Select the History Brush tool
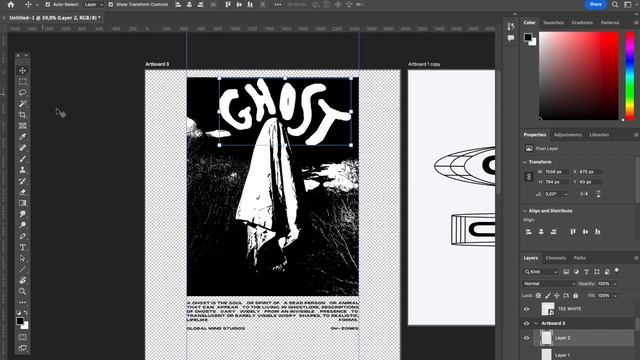 coord(22,181)
